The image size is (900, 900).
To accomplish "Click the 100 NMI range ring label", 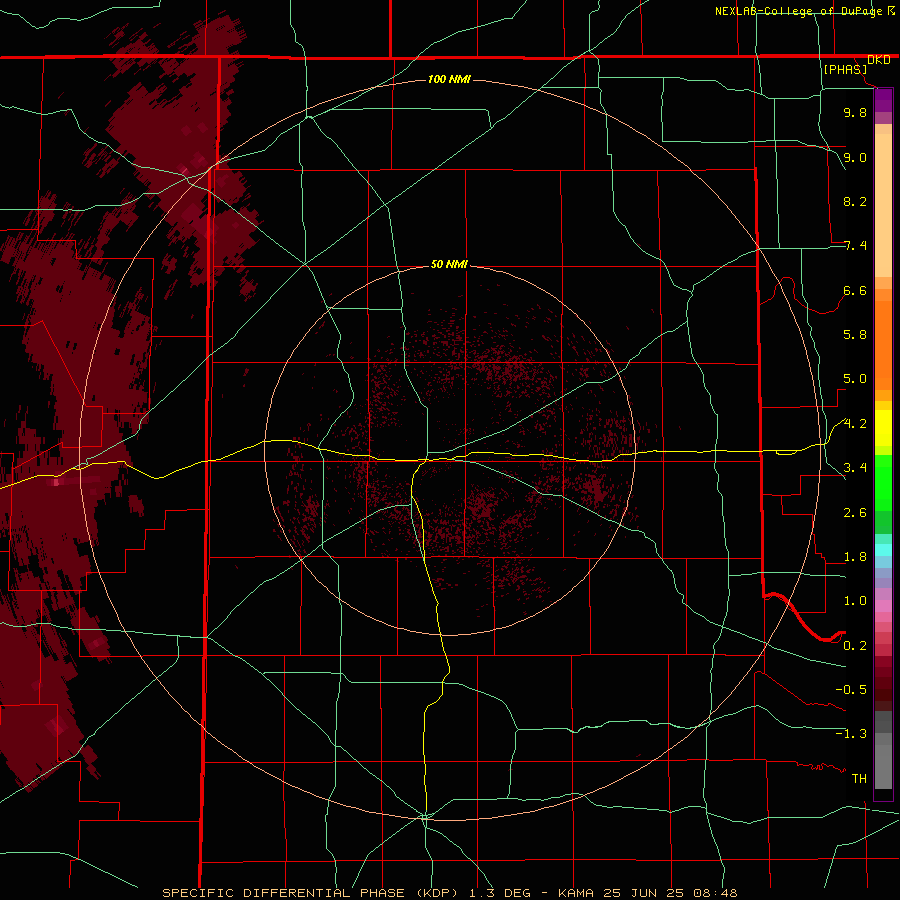I will click(449, 79).
